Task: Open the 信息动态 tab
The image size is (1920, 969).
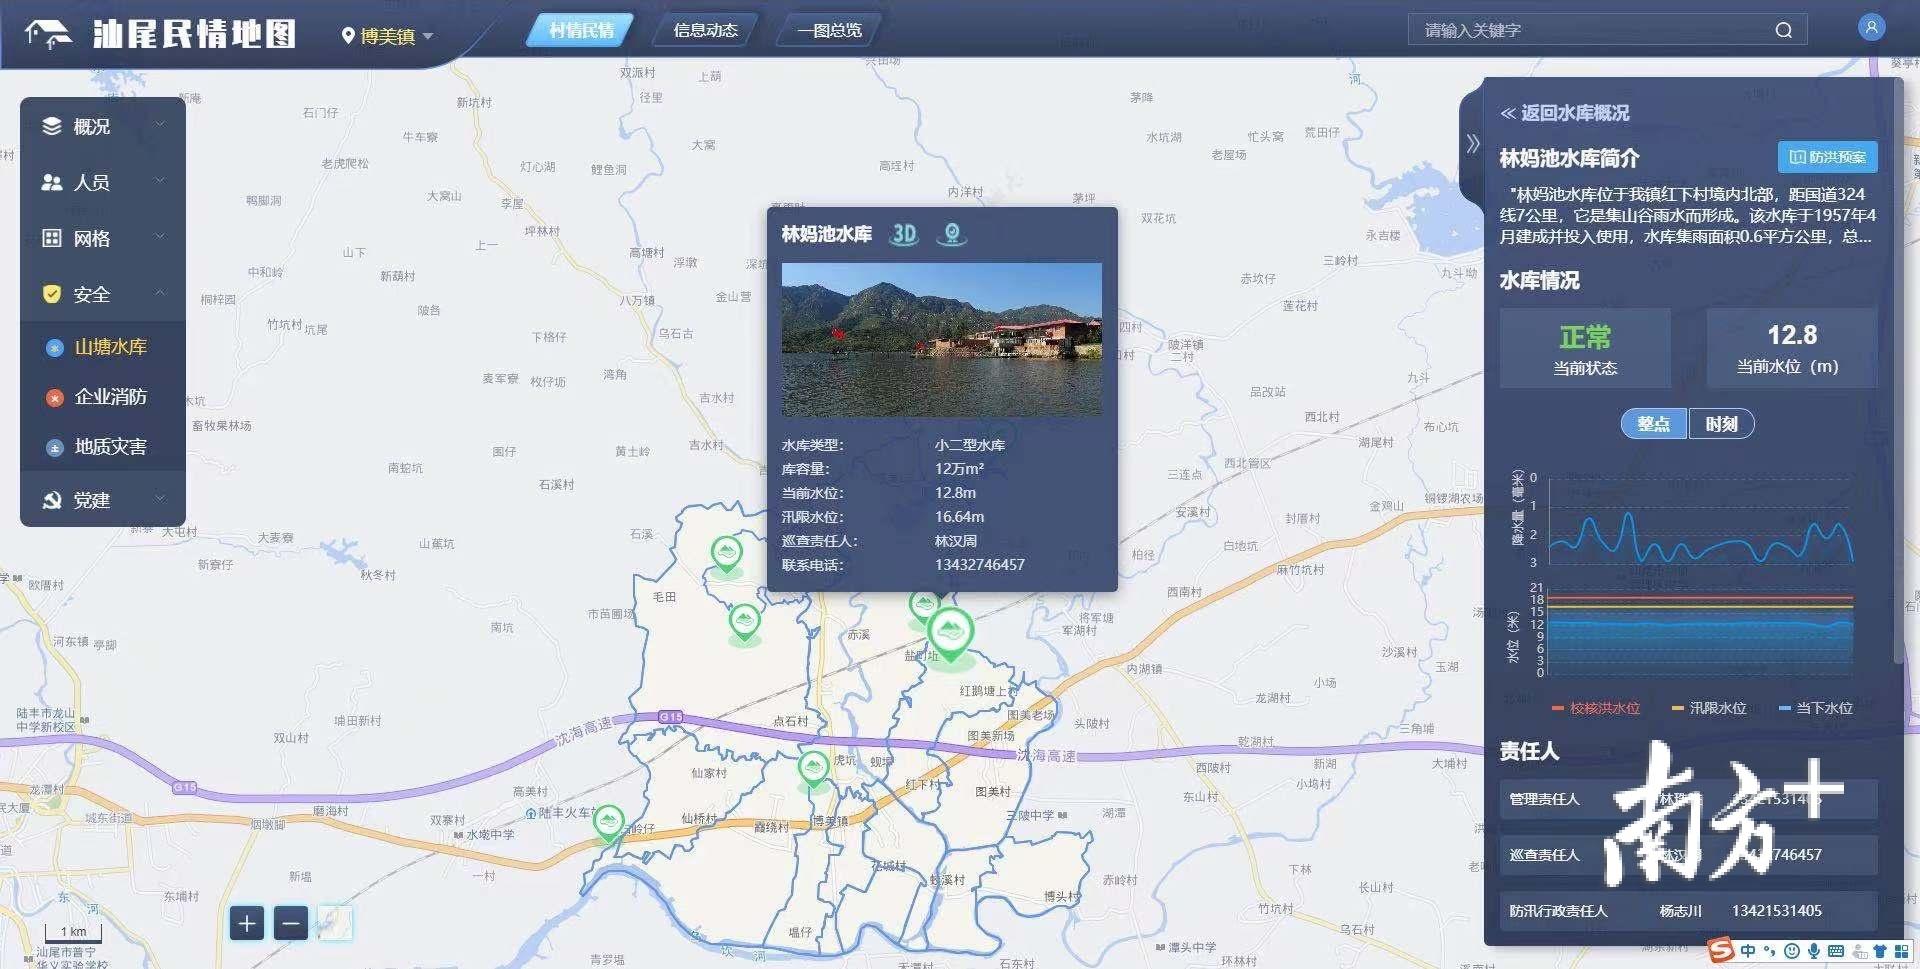Action: tap(705, 30)
